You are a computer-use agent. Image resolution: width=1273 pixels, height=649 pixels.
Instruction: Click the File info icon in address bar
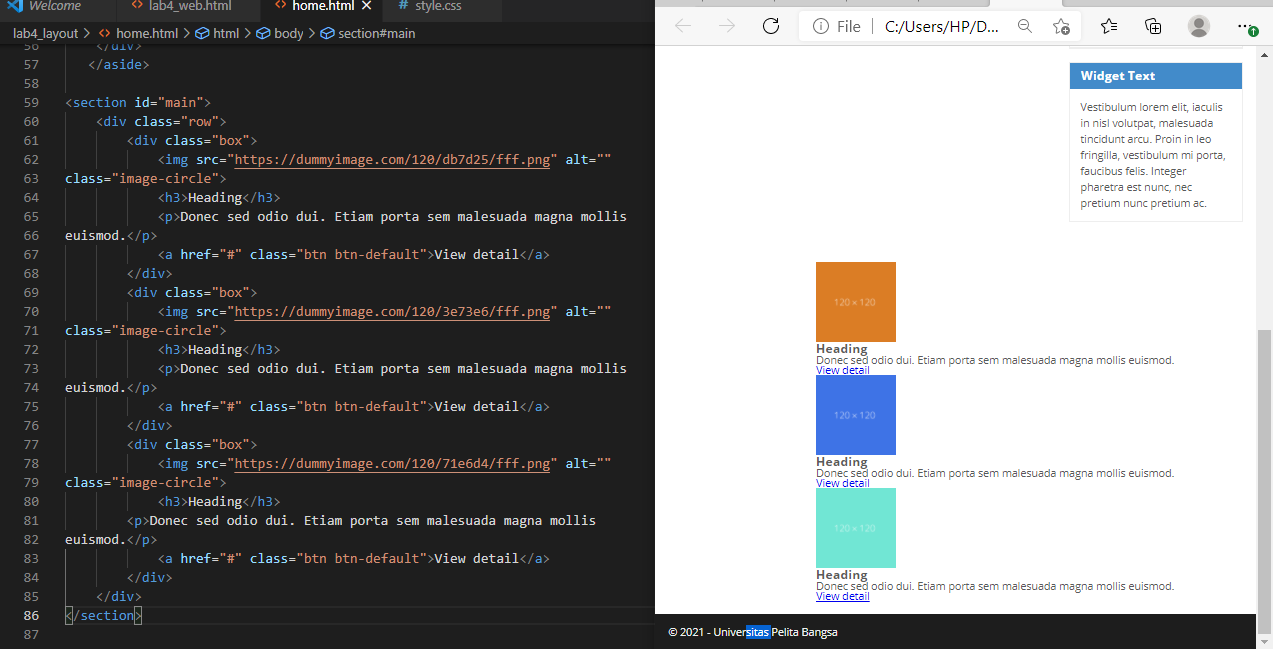(819, 26)
